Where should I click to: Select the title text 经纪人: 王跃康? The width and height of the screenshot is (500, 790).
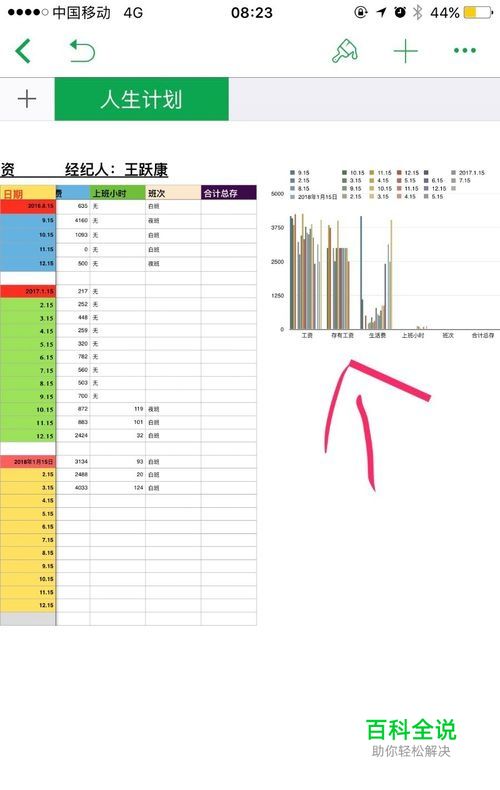[x=116, y=170]
